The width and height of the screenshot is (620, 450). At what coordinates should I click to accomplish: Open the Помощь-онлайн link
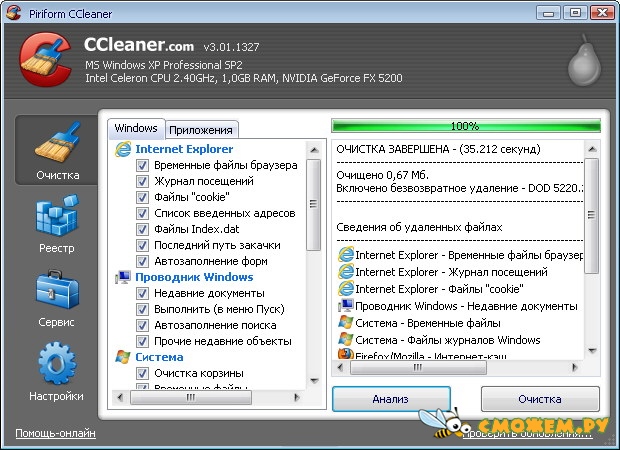click(x=55, y=433)
